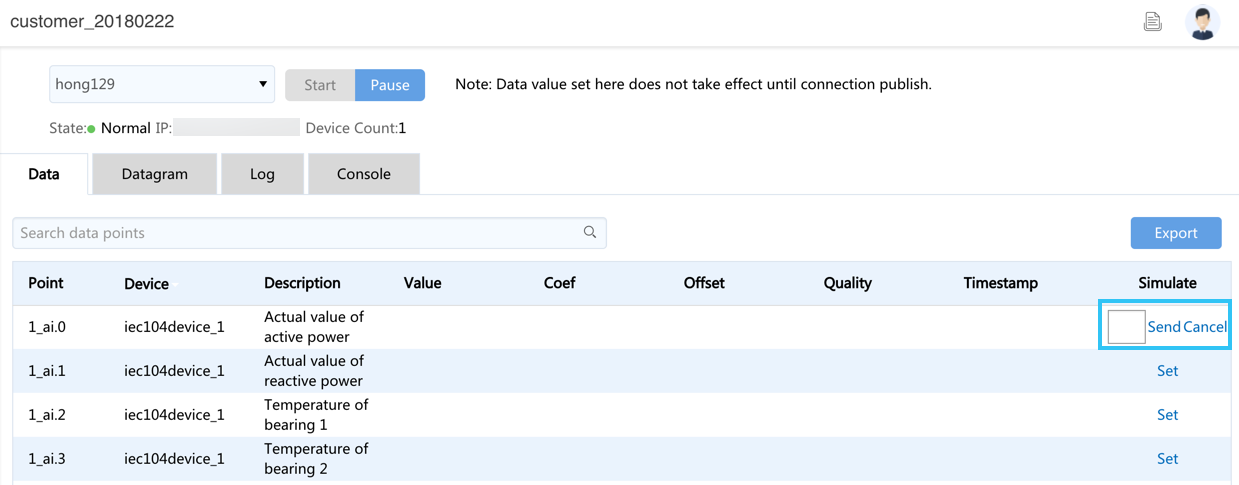Screen dimensions: 1239x485
Task: Click the Timestamp column header
Action: click(1001, 283)
